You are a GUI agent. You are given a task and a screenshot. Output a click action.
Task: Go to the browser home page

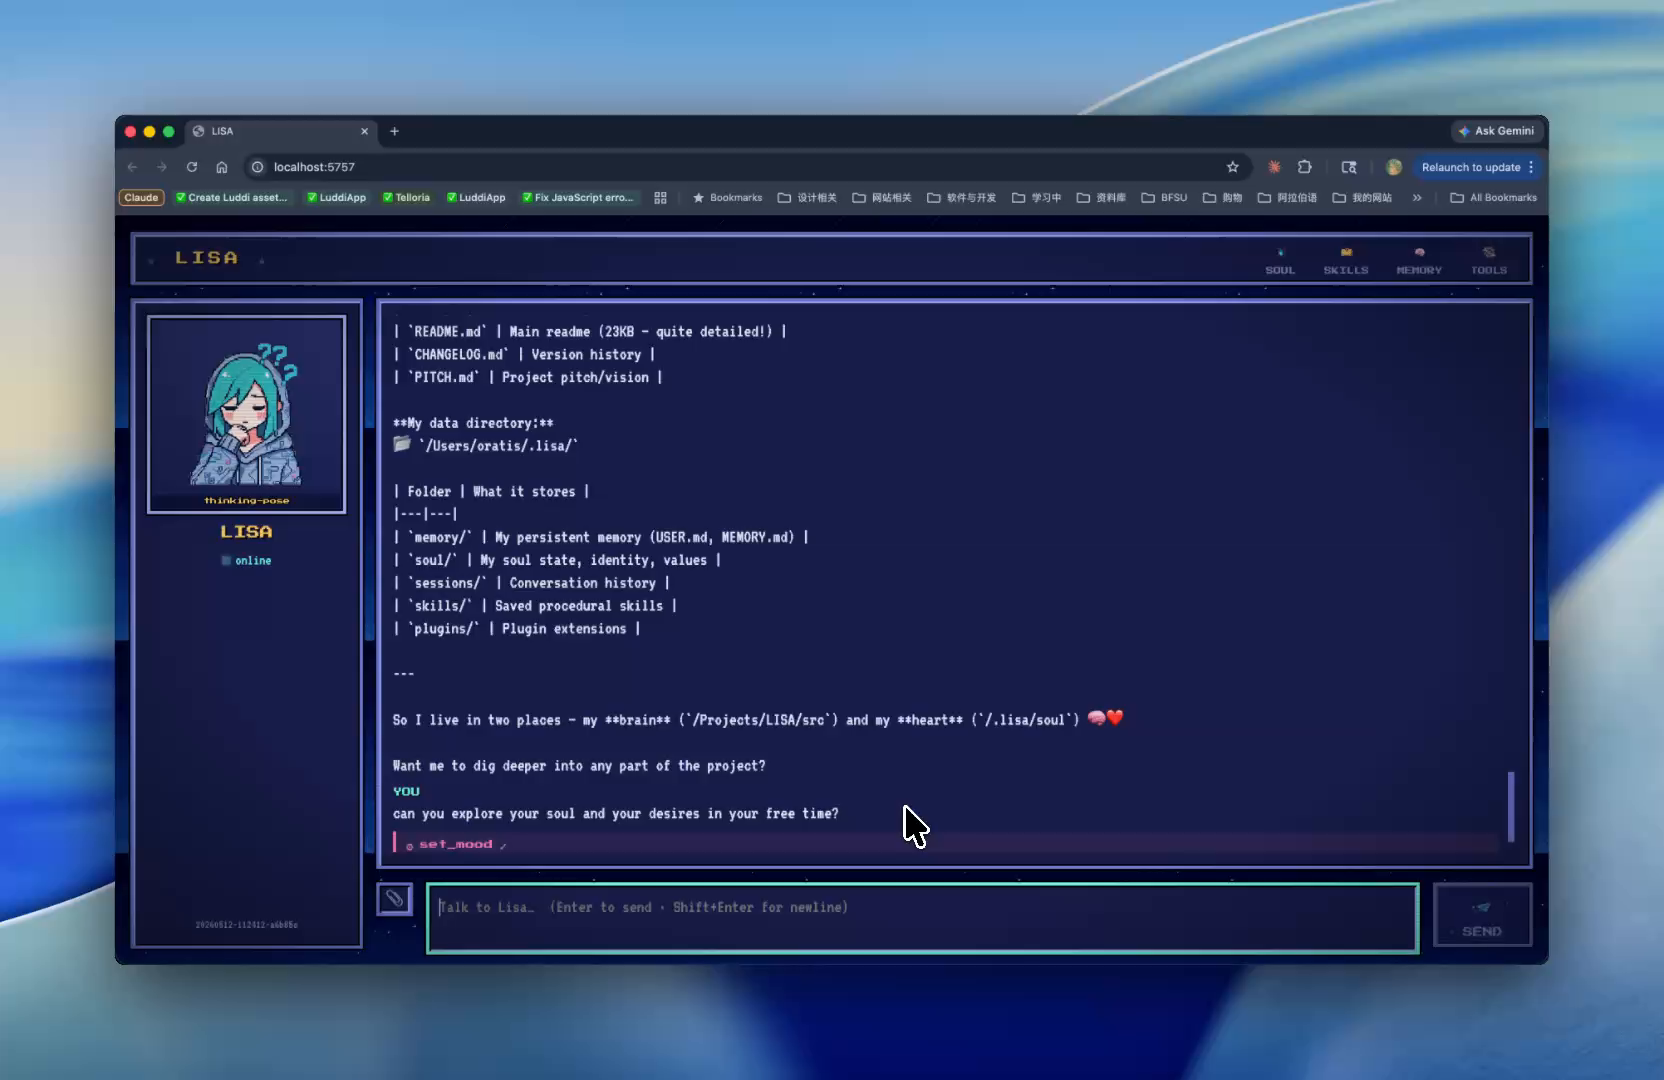tap(222, 167)
